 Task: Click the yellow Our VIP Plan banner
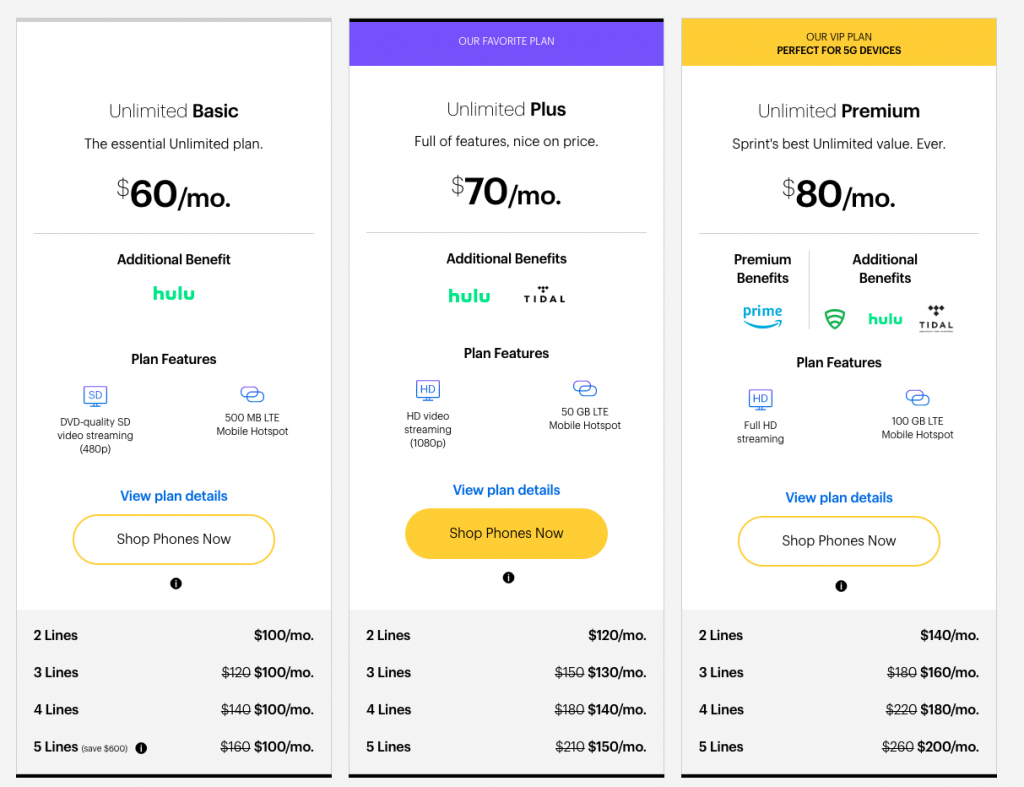click(839, 44)
